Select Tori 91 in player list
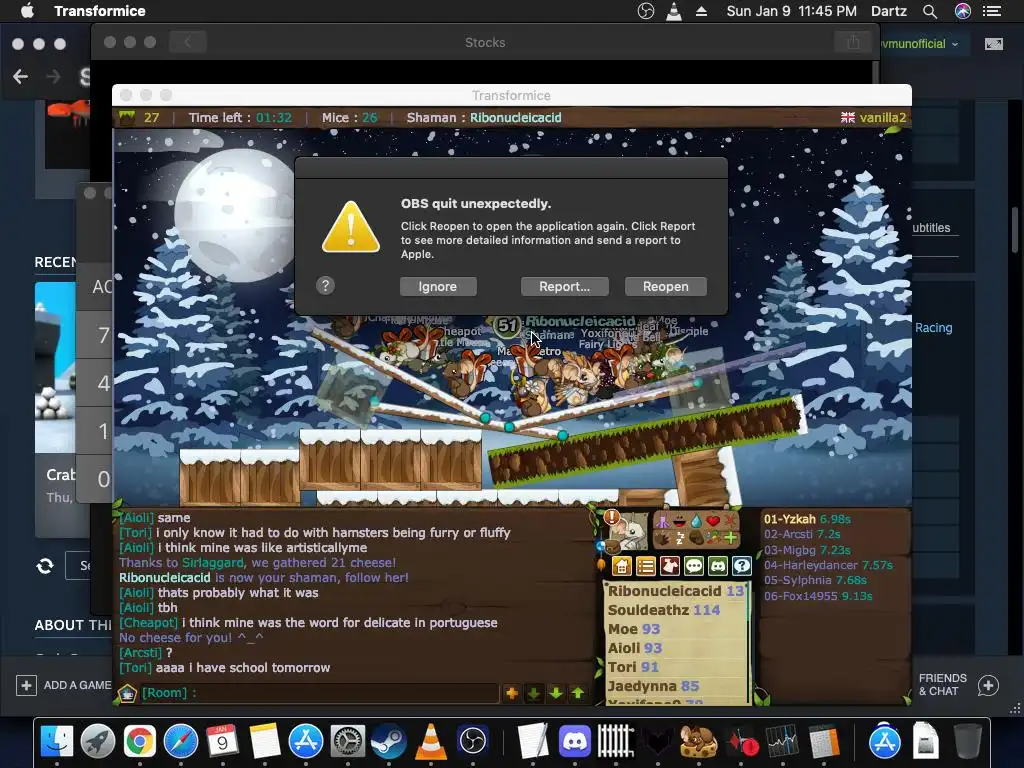1024x768 pixels. click(633, 667)
